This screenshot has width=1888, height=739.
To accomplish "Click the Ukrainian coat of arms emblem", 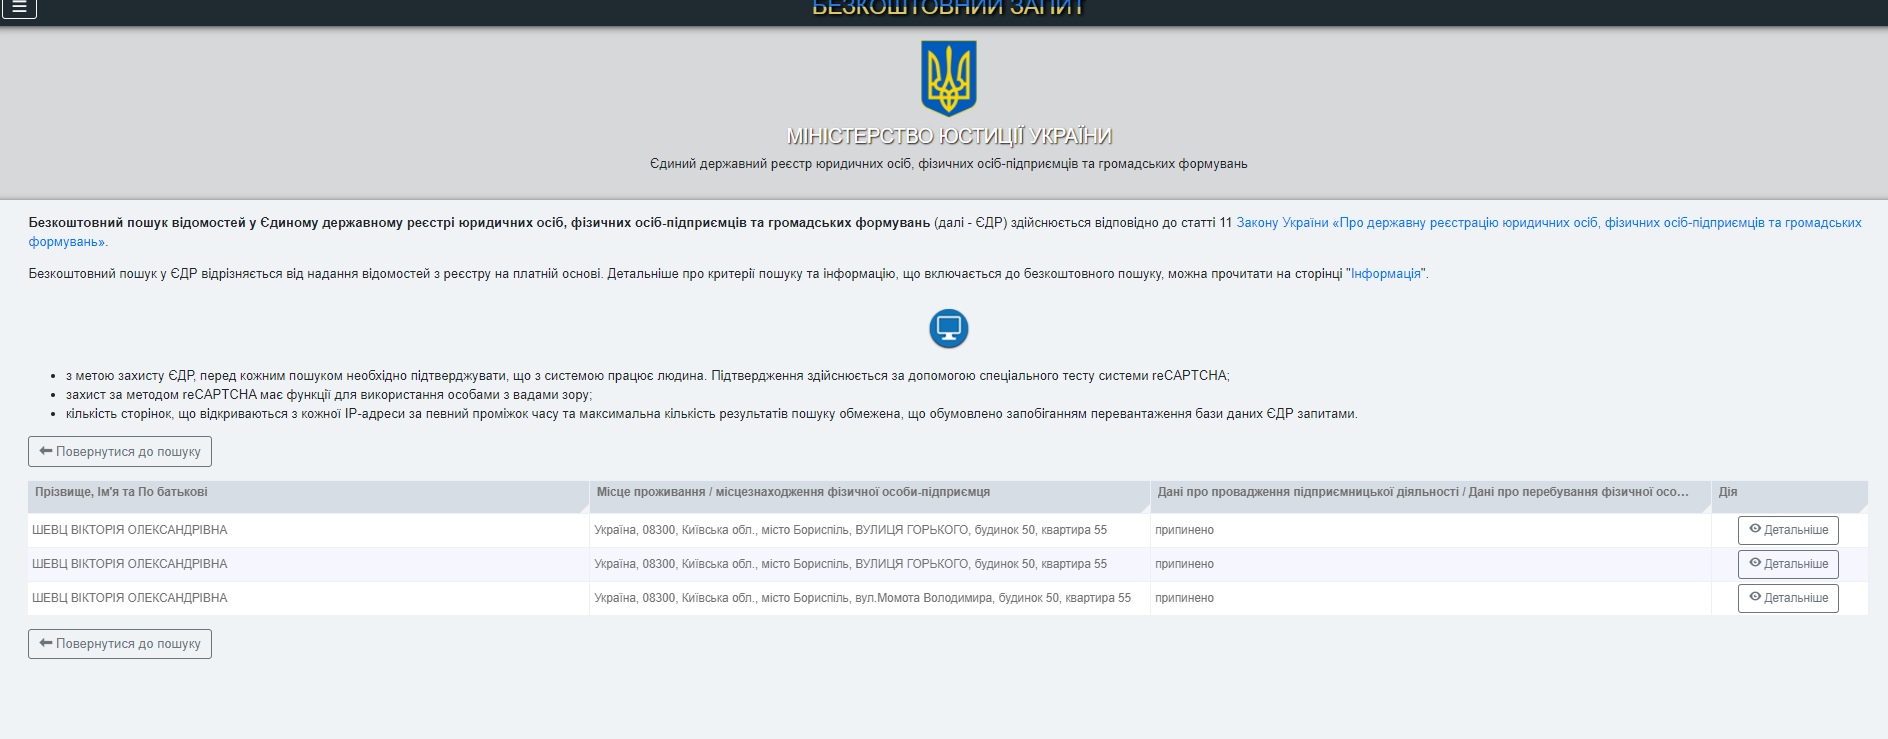I will (948, 78).
